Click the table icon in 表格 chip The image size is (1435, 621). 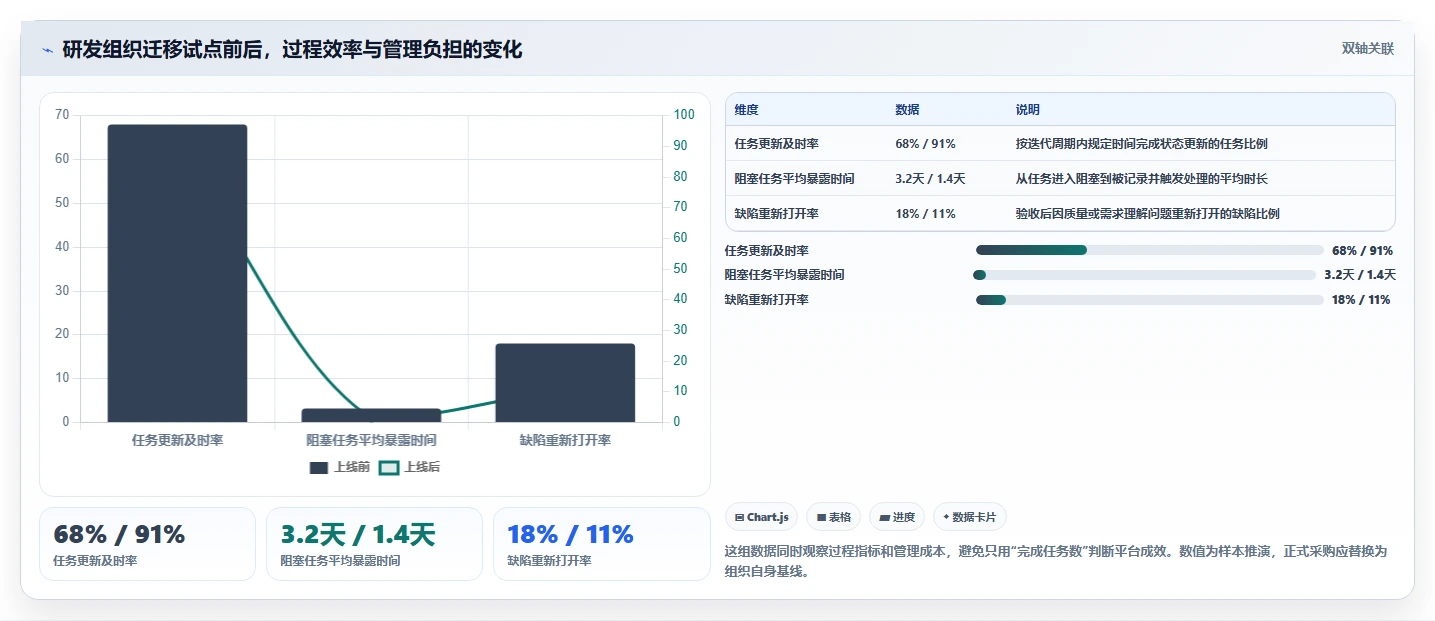pyautogui.click(x=821, y=518)
